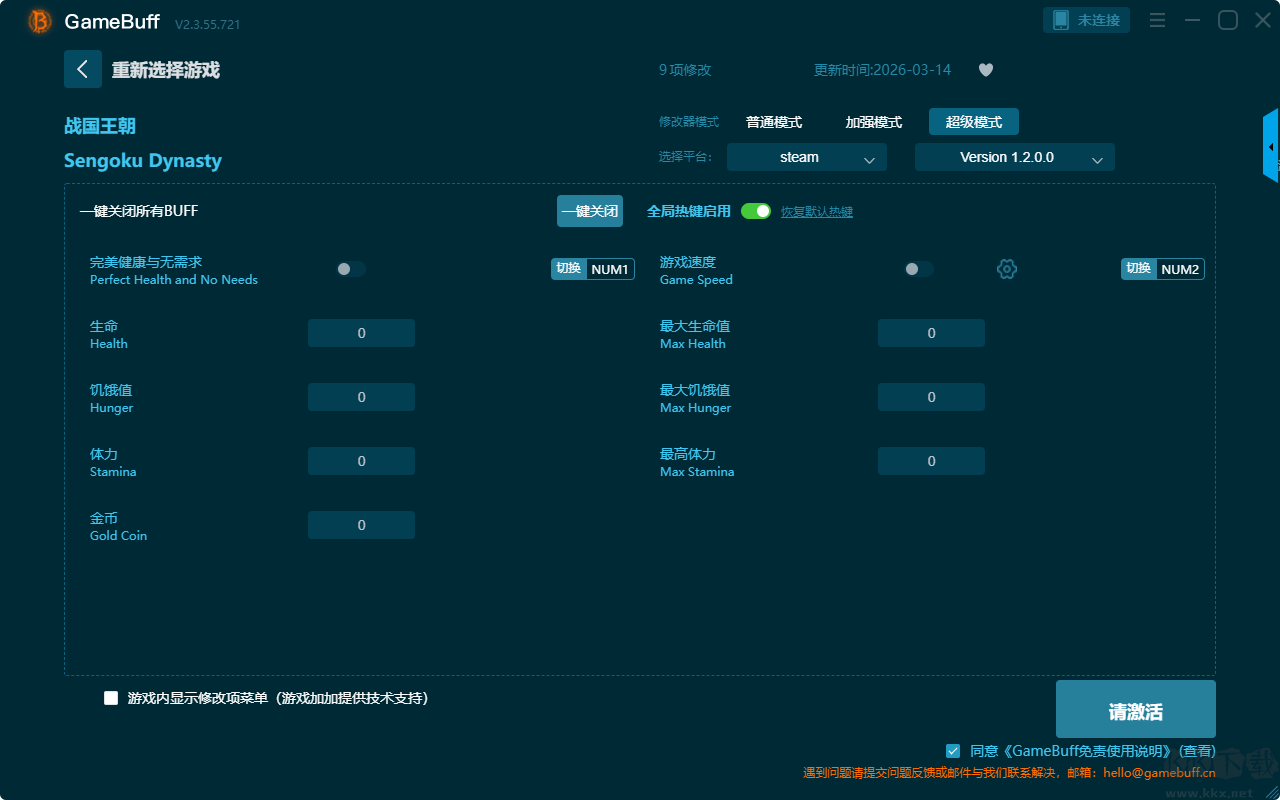Click the Health value field

point(361,333)
